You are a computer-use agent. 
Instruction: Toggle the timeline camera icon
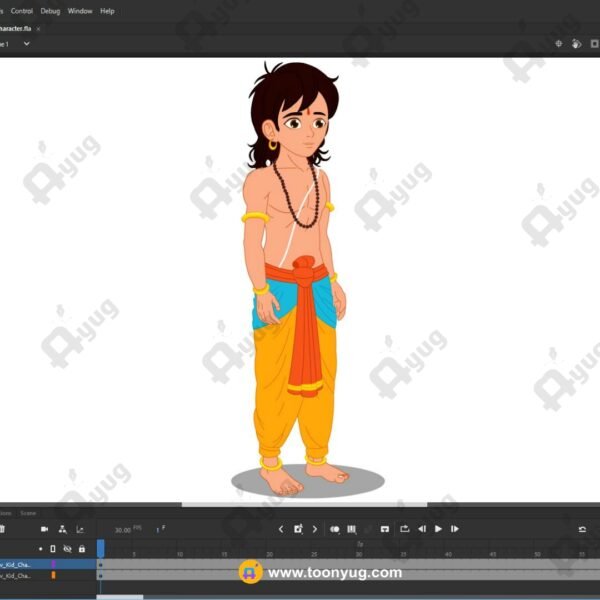point(44,529)
